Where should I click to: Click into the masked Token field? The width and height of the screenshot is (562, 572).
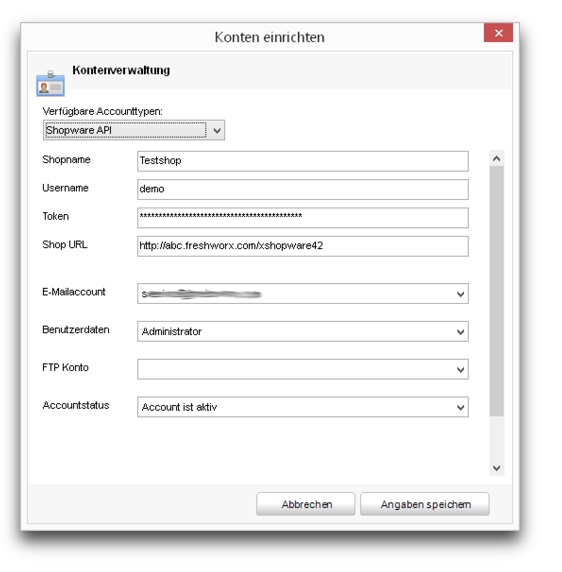(303, 218)
